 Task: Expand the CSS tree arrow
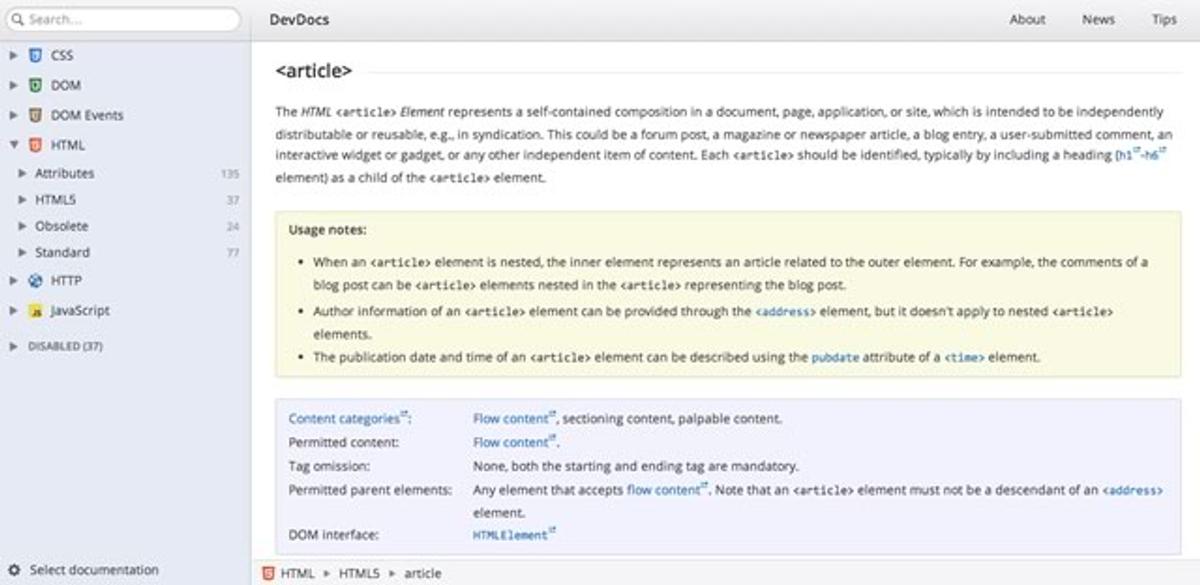coord(14,56)
